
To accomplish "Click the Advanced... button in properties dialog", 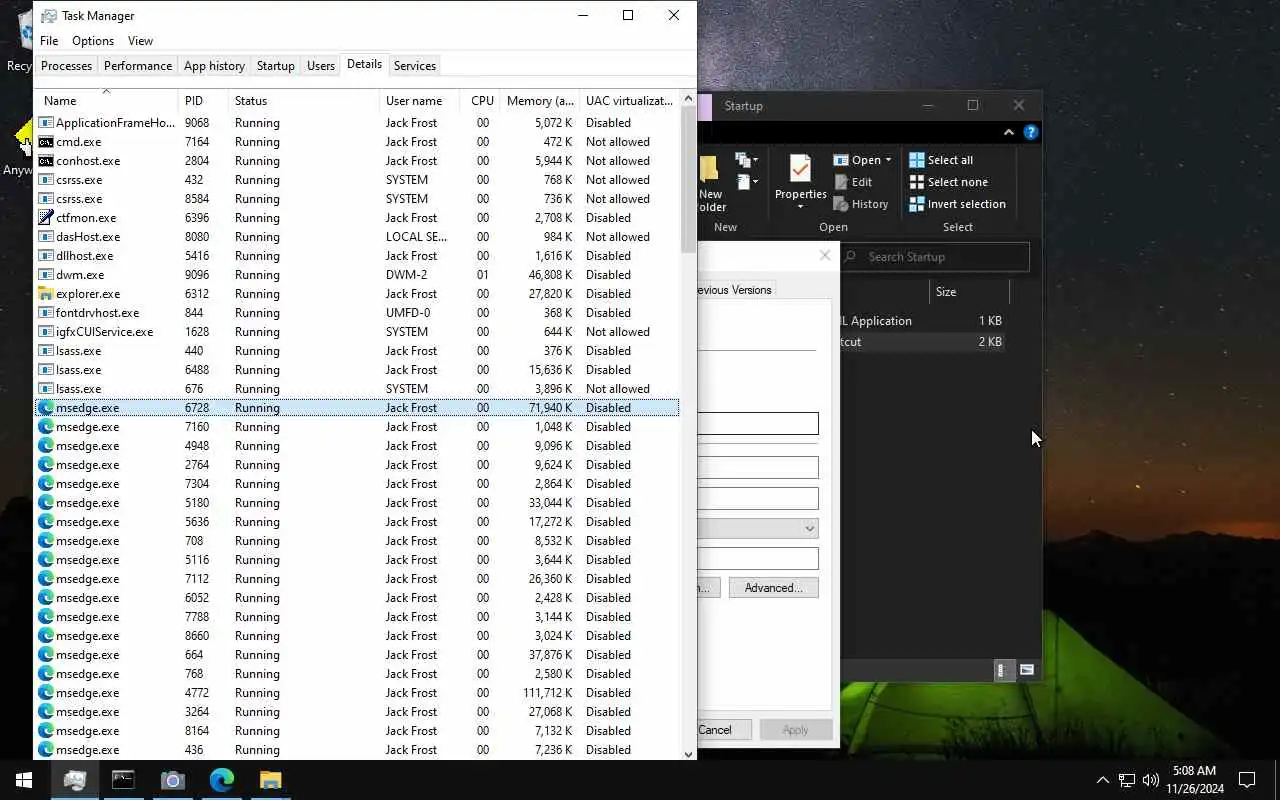I will 773,588.
